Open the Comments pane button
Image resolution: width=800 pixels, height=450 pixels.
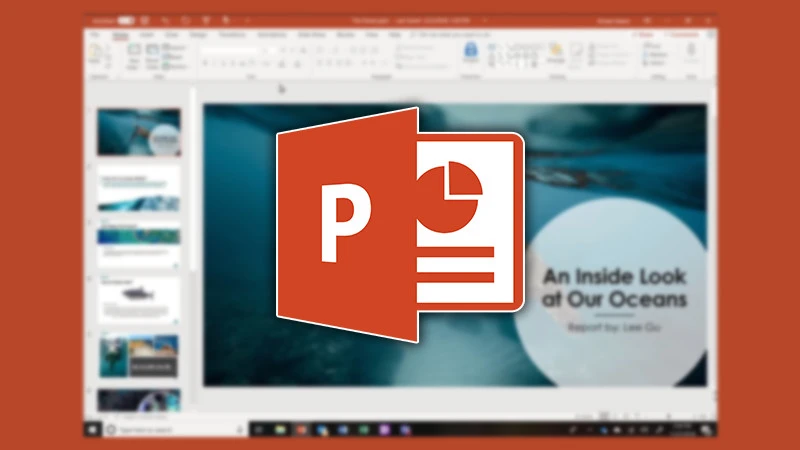point(682,35)
